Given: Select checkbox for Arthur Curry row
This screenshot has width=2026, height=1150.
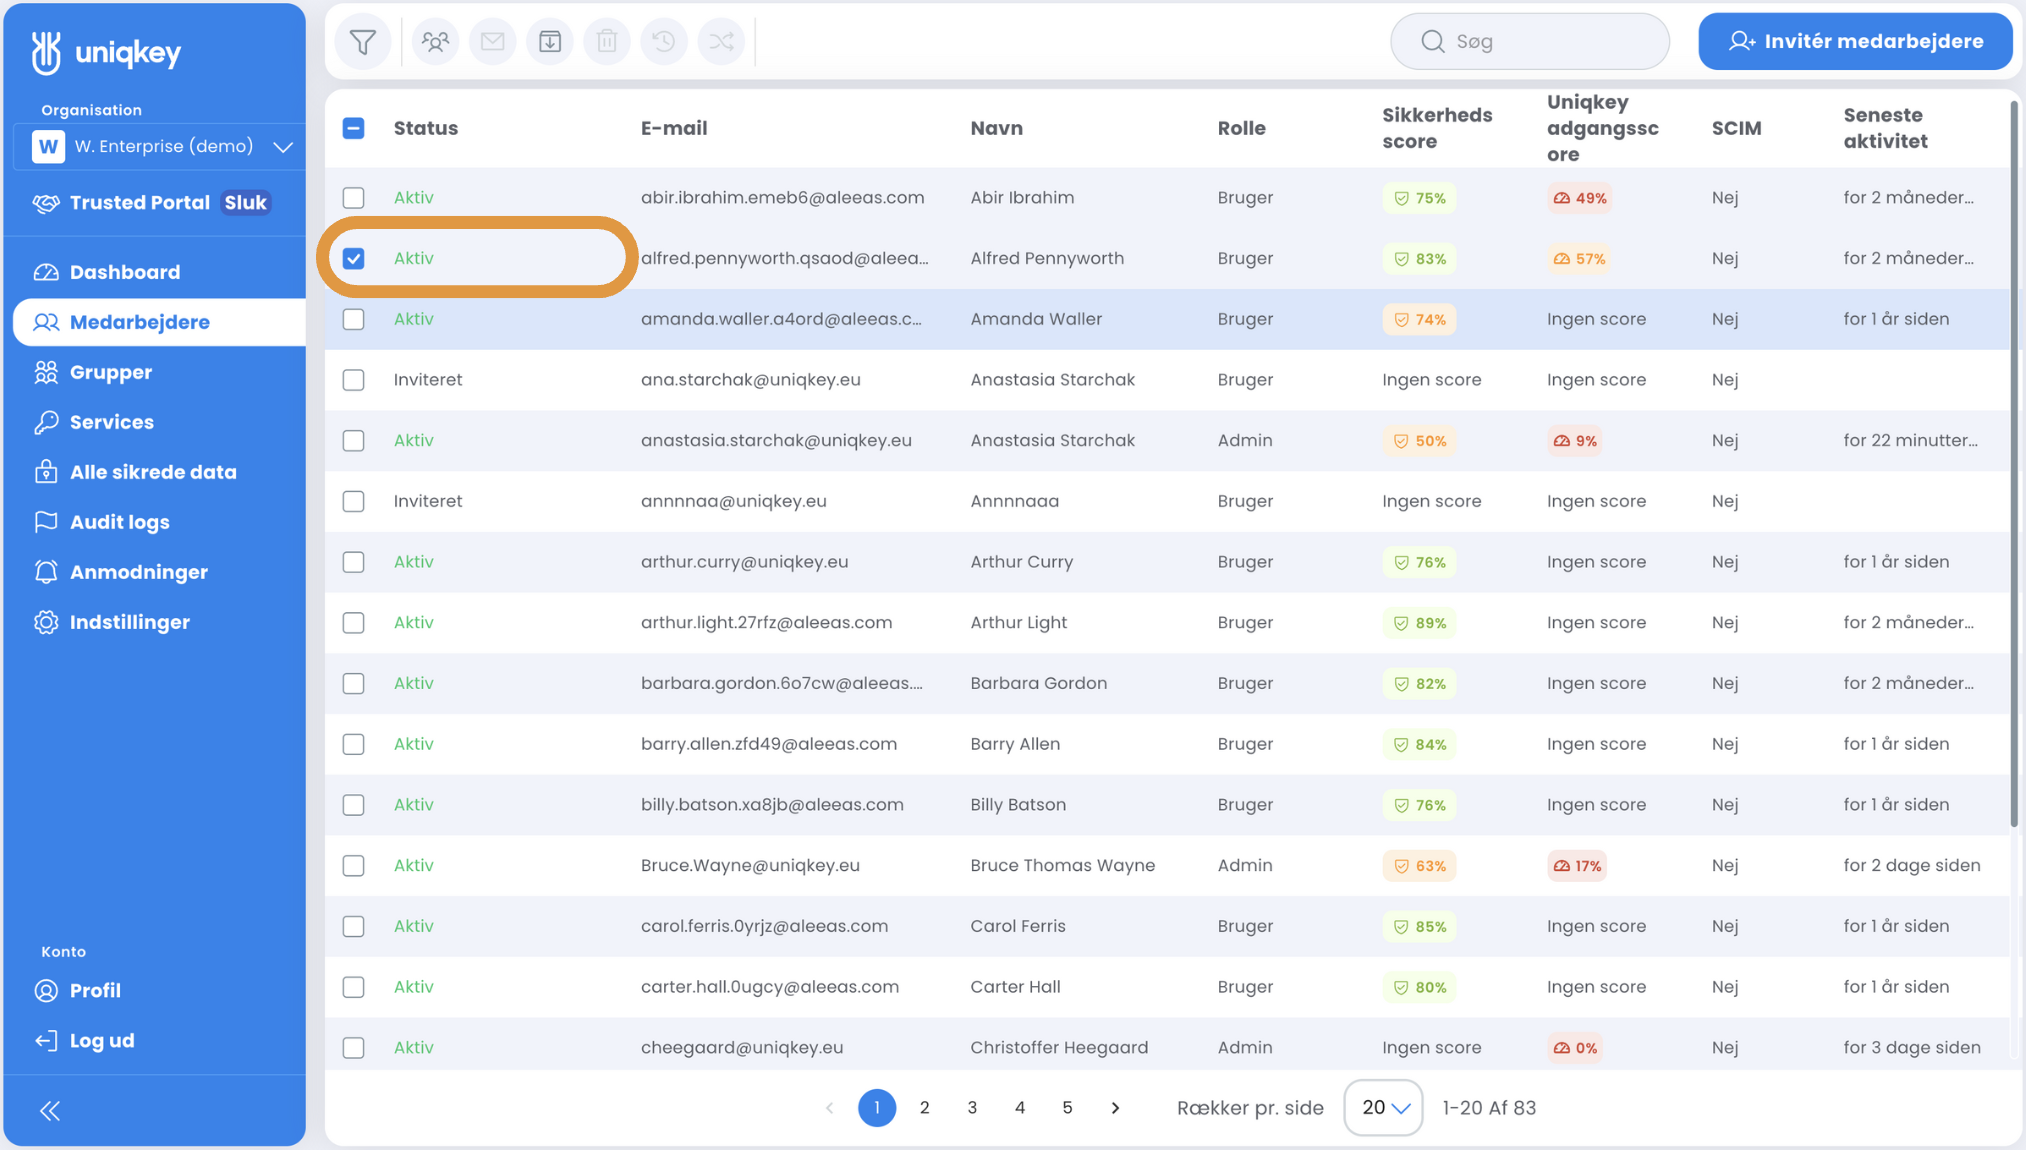Looking at the screenshot, I should click(x=354, y=562).
